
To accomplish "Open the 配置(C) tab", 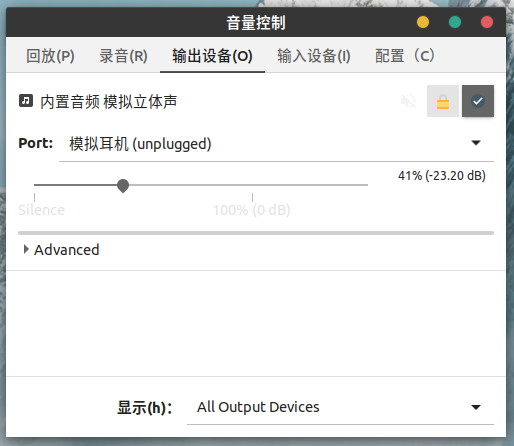I will (x=405, y=56).
